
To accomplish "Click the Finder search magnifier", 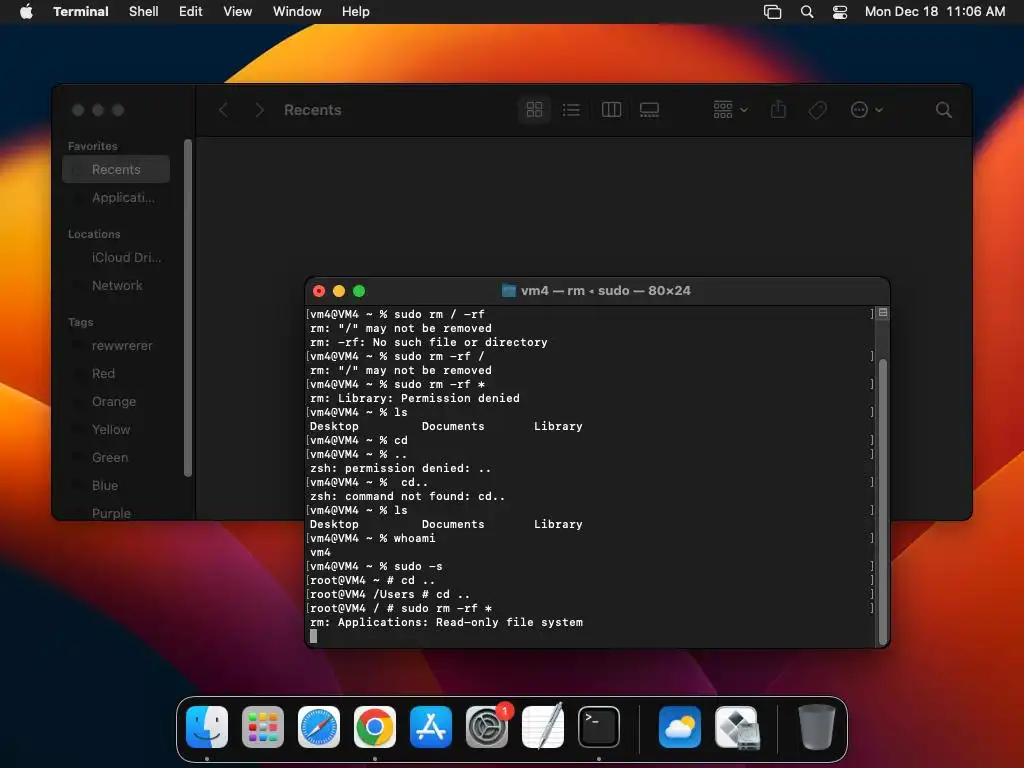I will (943, 110).
